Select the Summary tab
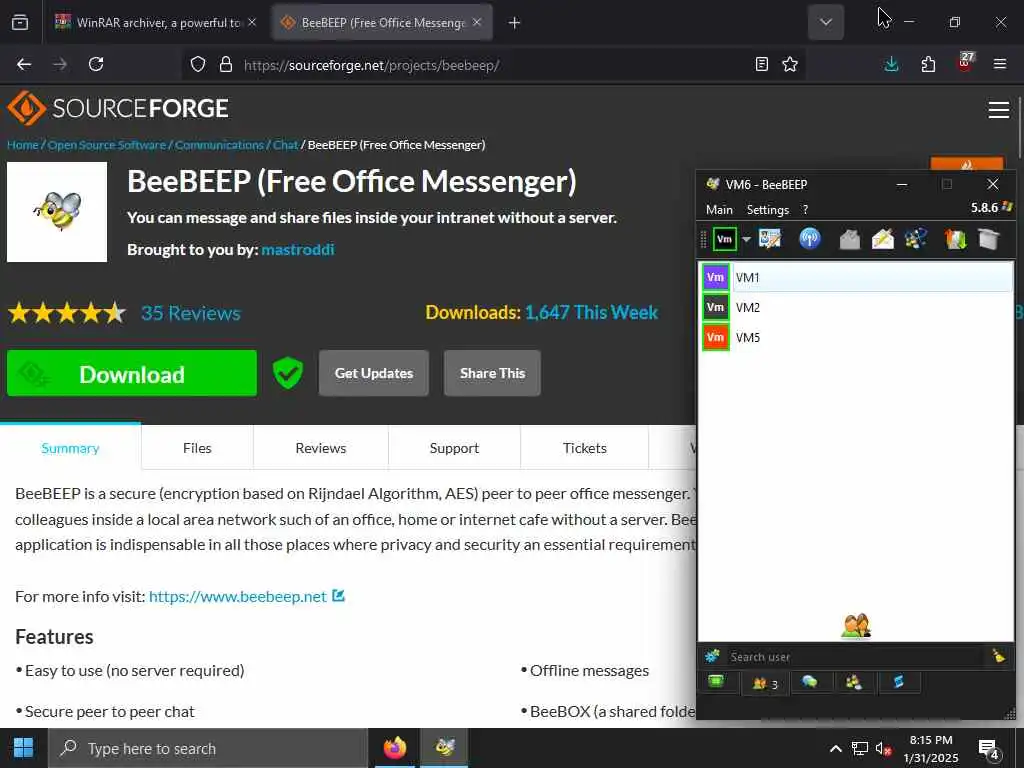Screen dimensions: 1024x768 click(x=70, y=448)
